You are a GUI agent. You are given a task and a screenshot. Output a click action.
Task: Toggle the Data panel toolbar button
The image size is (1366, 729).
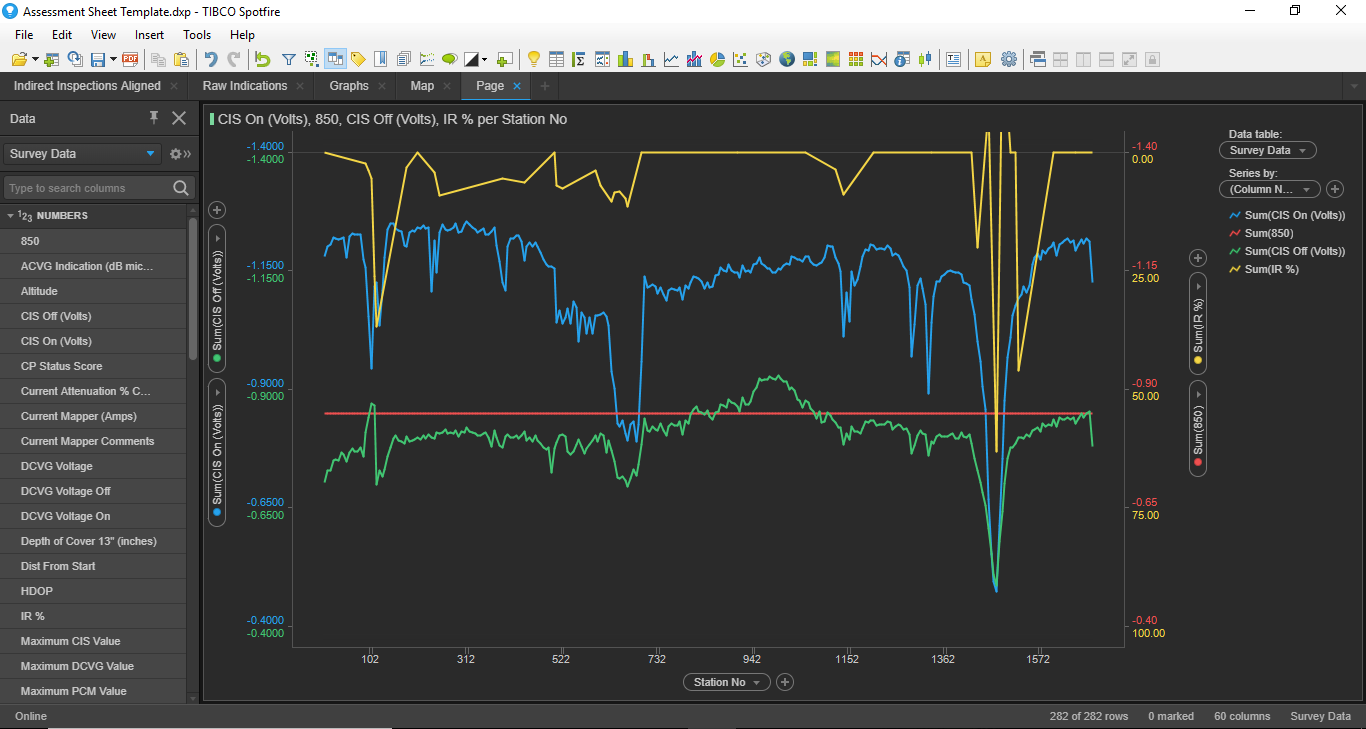tap(335, 59)
